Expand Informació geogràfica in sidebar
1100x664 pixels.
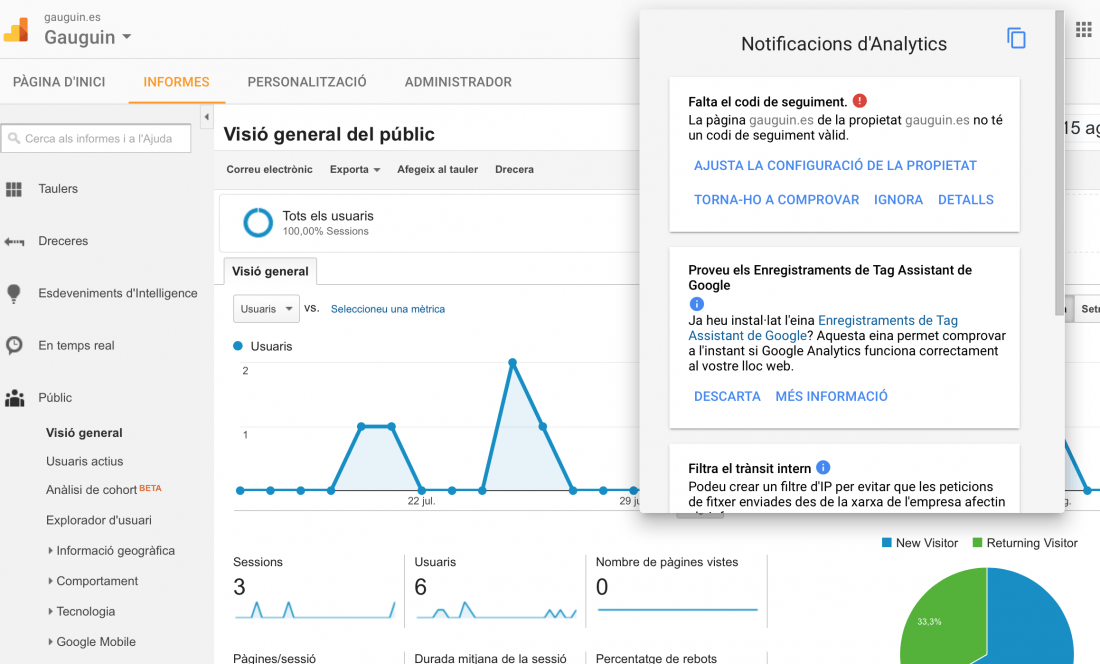(50, 551)
